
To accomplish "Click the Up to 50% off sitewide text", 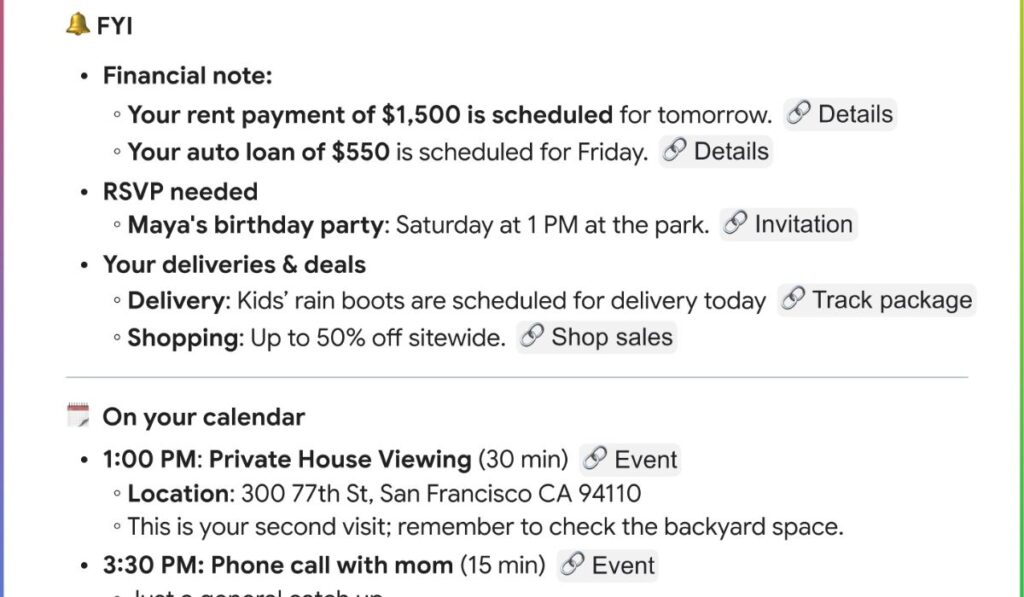I will [x=378, y=338].
